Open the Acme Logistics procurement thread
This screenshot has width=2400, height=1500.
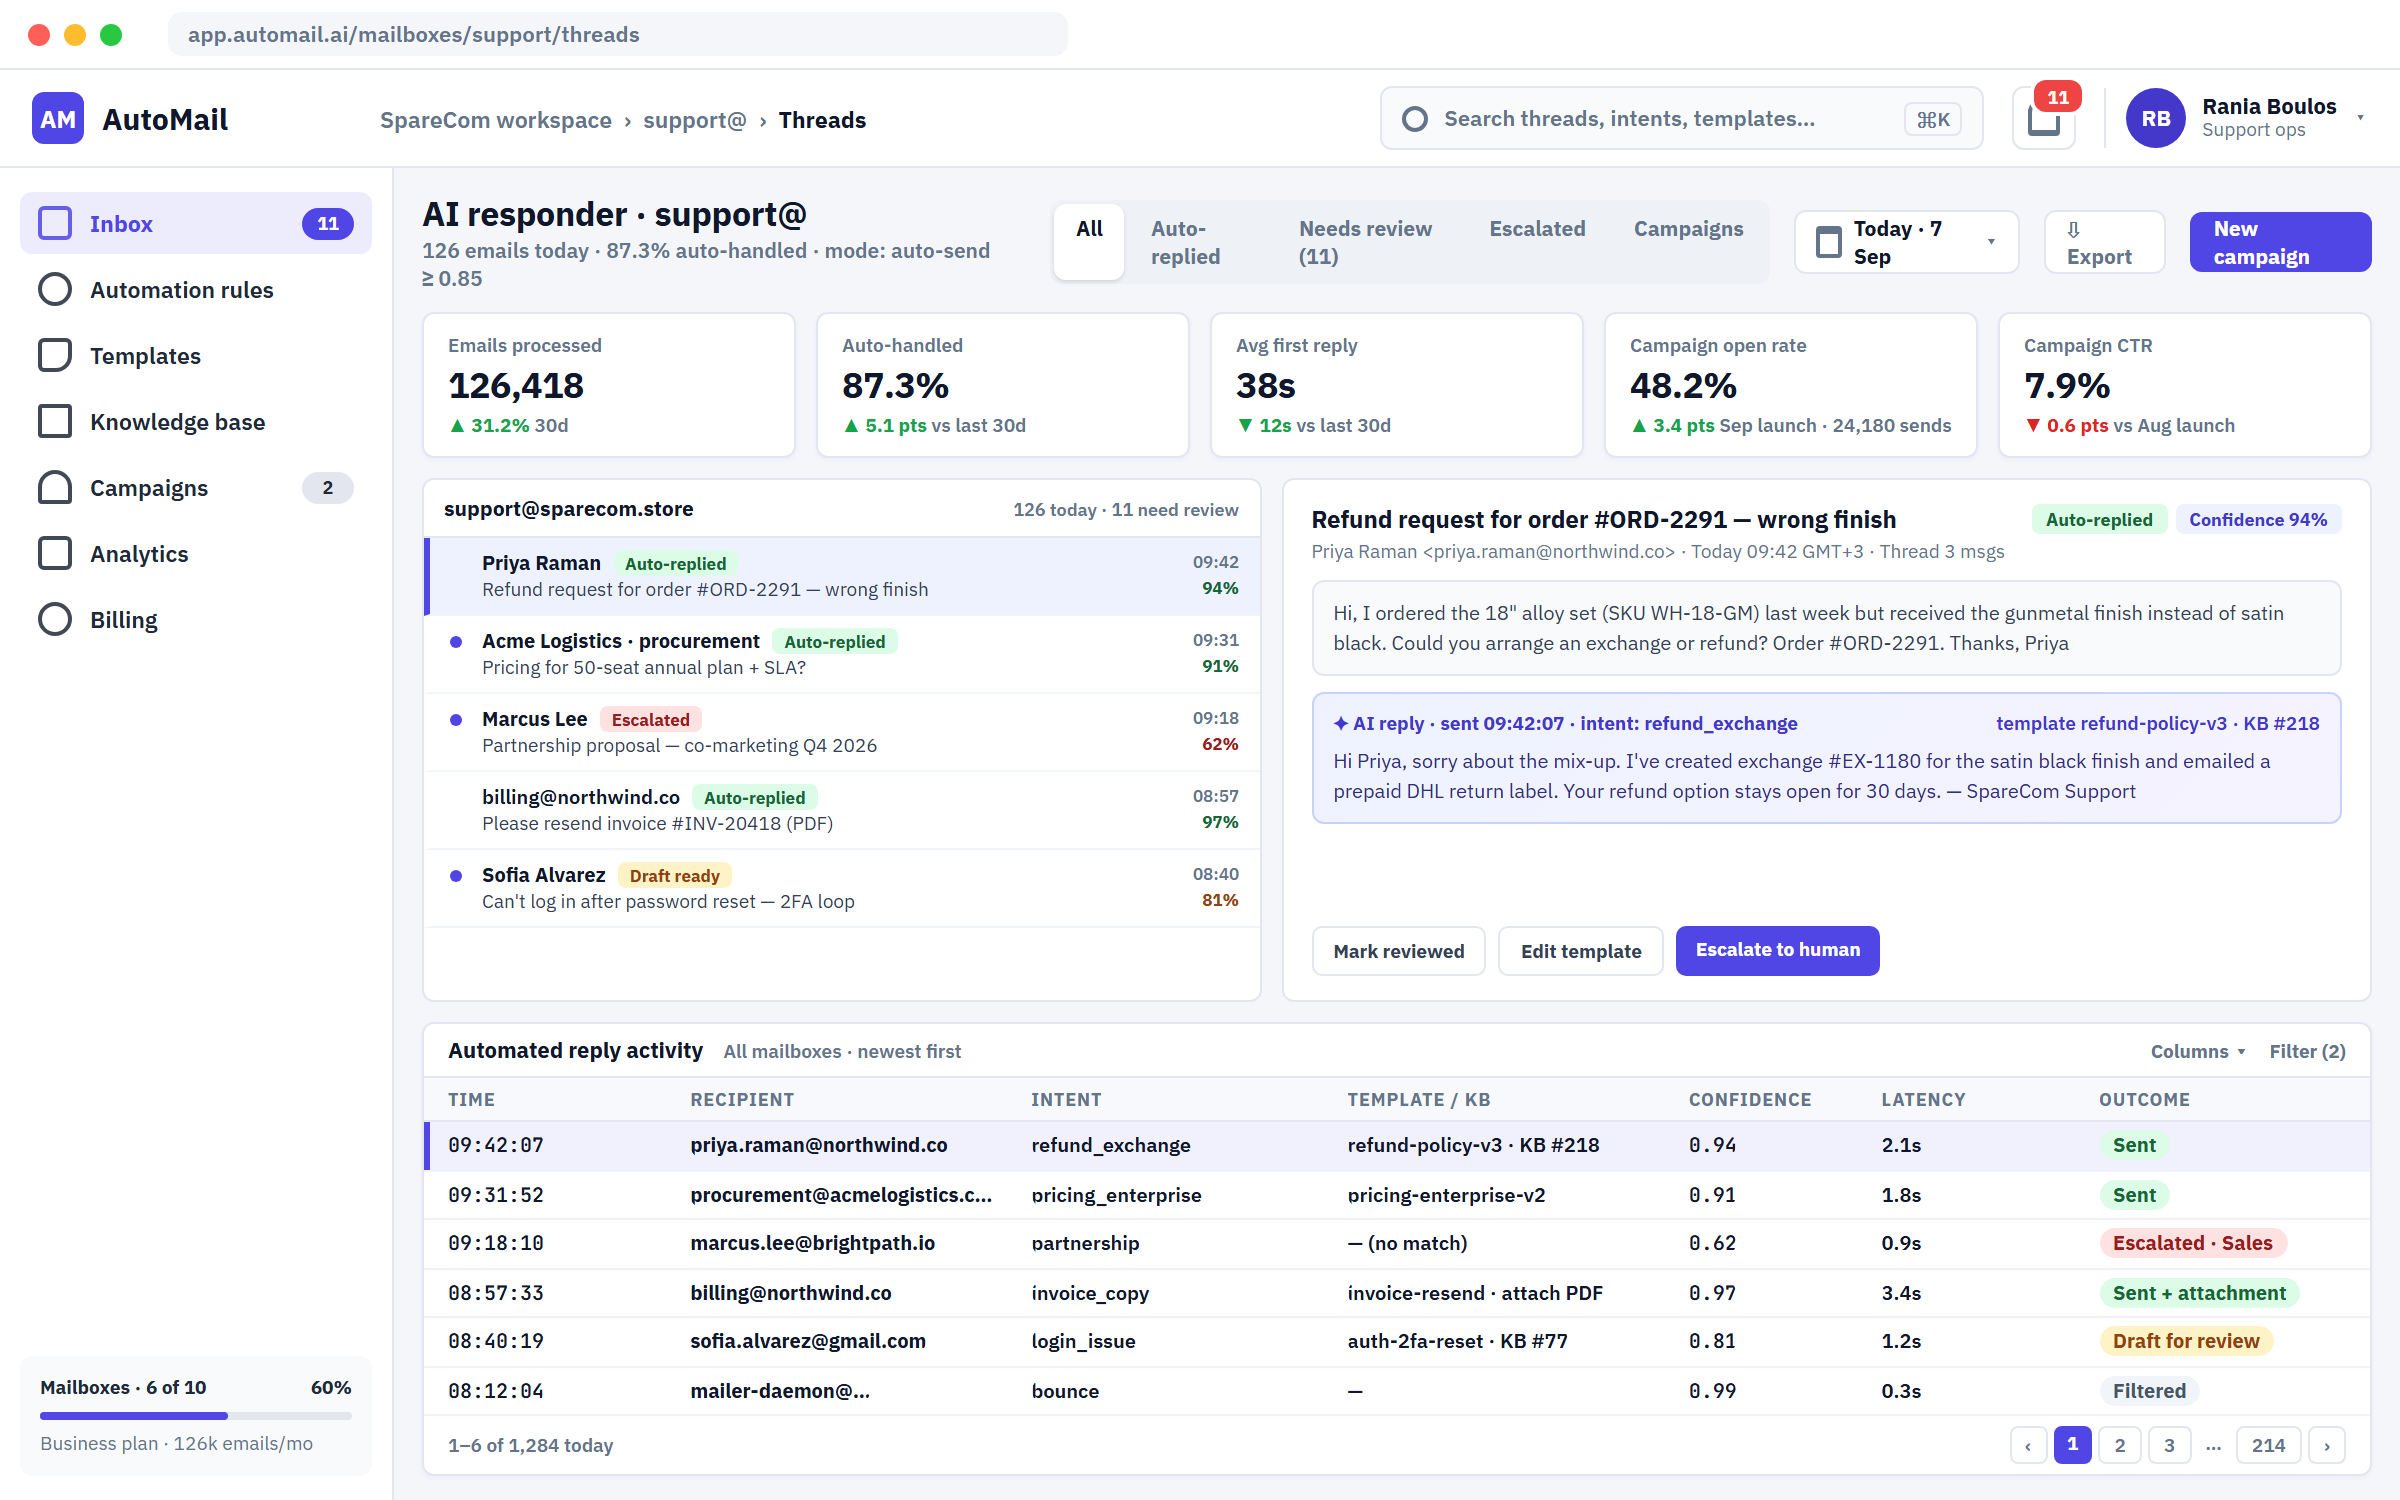[x=842, y=654]
